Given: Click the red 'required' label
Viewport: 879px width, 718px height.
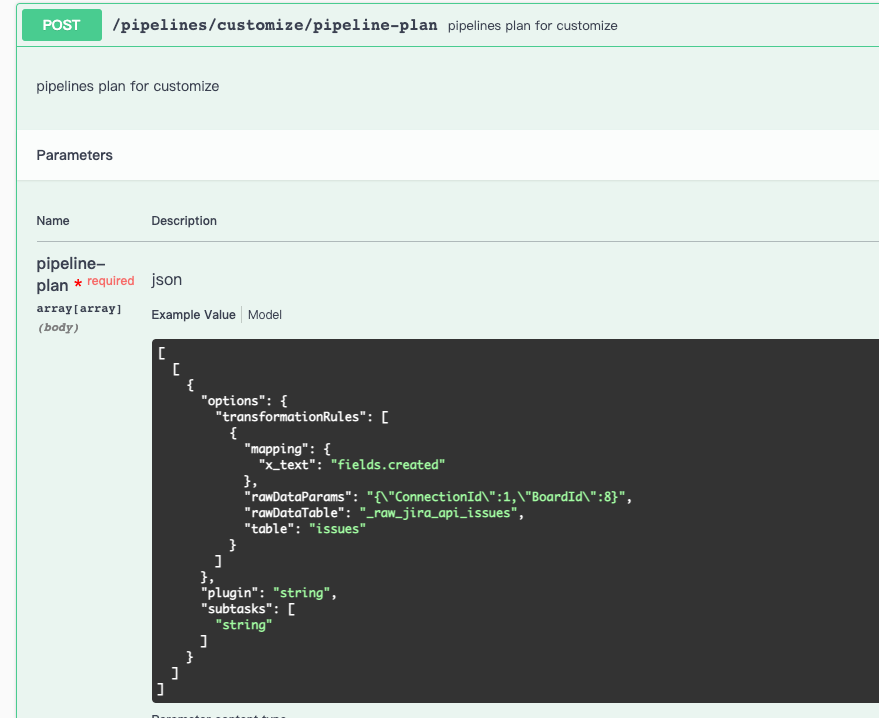Looking at the screenshot, I should point(110,281).
